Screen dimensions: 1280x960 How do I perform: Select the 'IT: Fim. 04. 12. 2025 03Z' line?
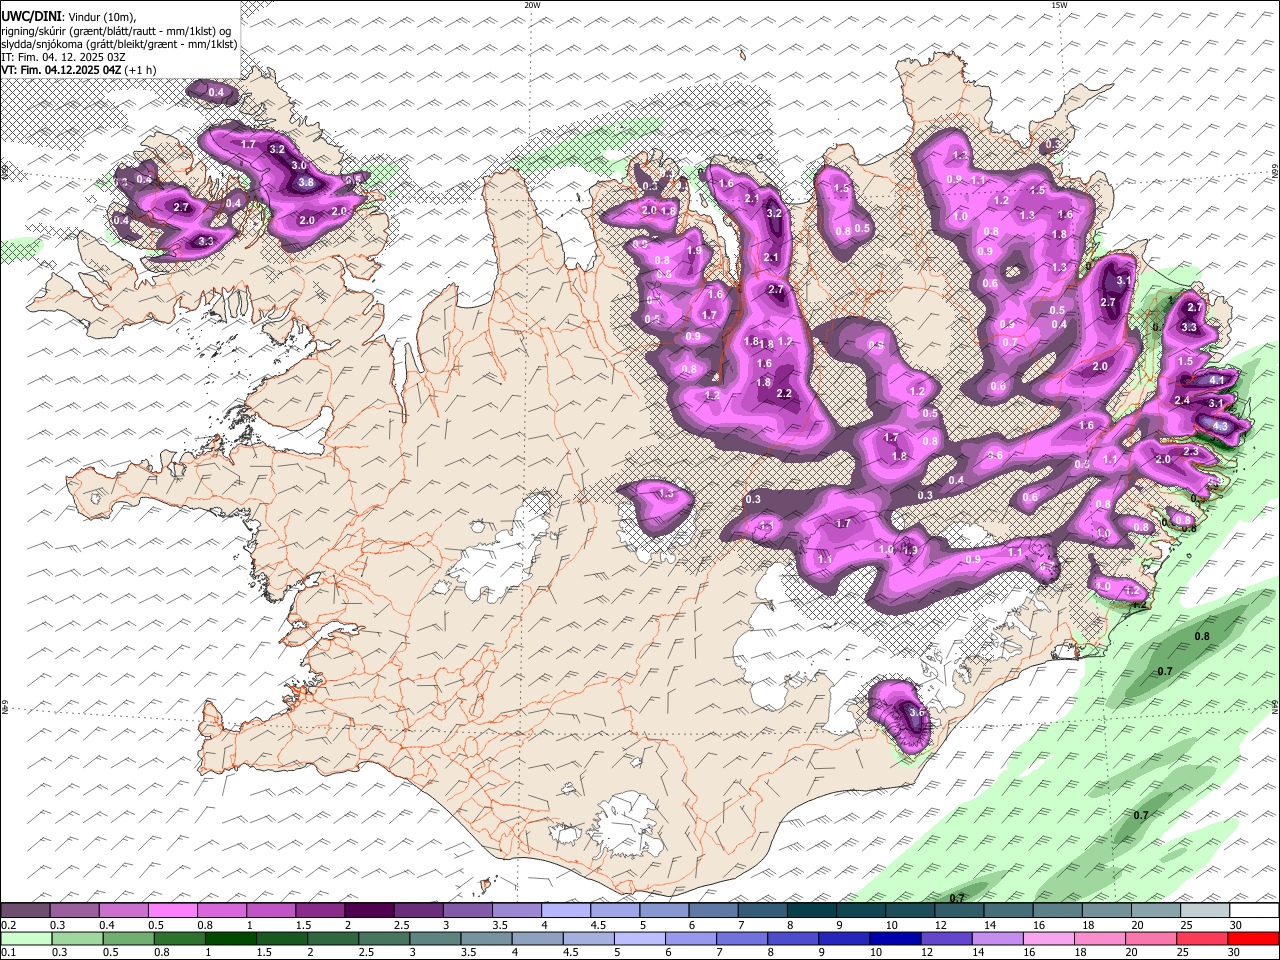63,57
